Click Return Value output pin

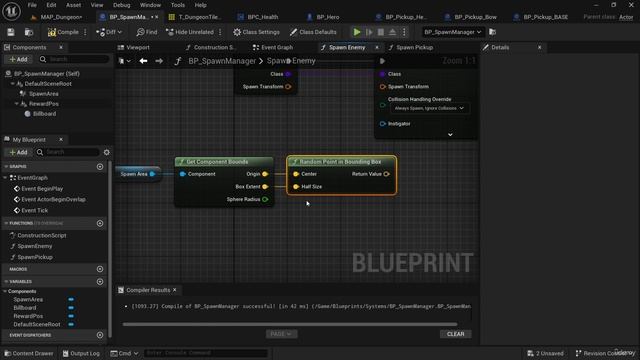(387, 174)
